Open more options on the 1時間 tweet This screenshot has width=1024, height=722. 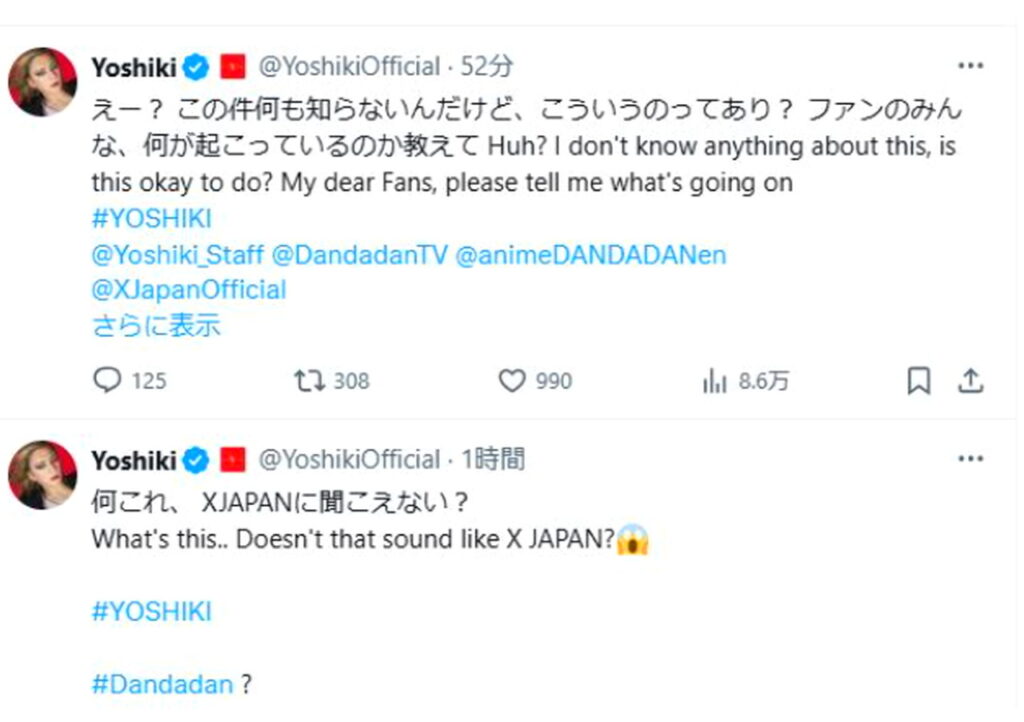pyautogui.click(x=970, y=459)
